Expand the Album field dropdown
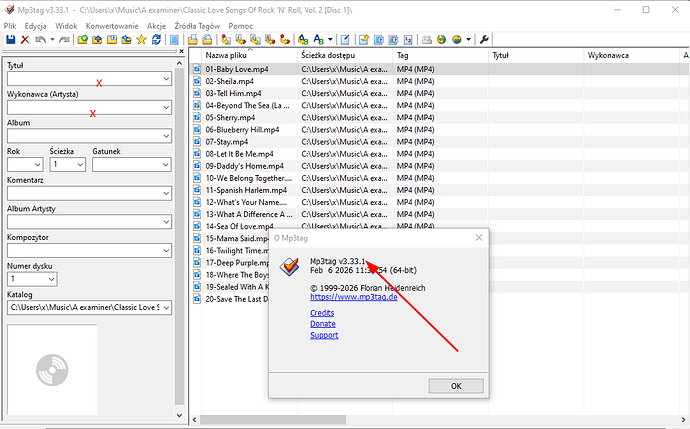Image resolution: width=690 pixels, height=429 pixels. [166, 136]
